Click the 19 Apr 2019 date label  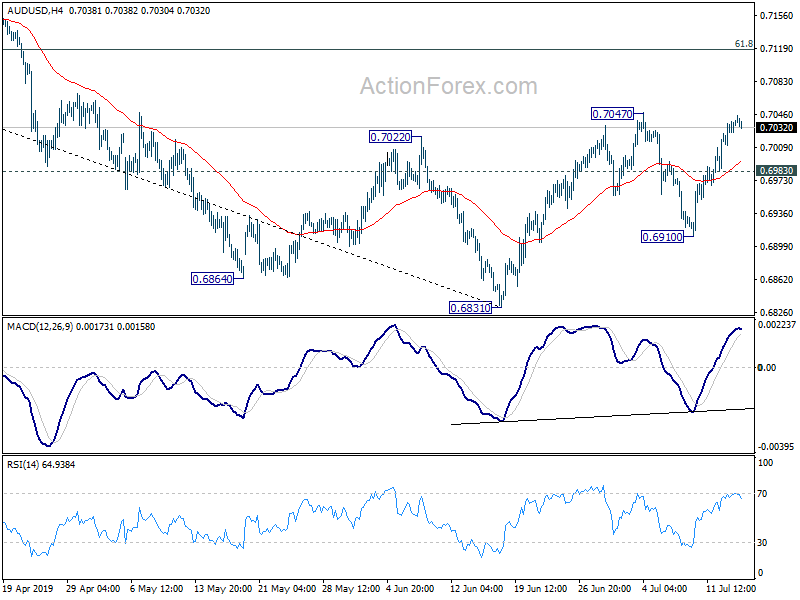click(28, 588)
